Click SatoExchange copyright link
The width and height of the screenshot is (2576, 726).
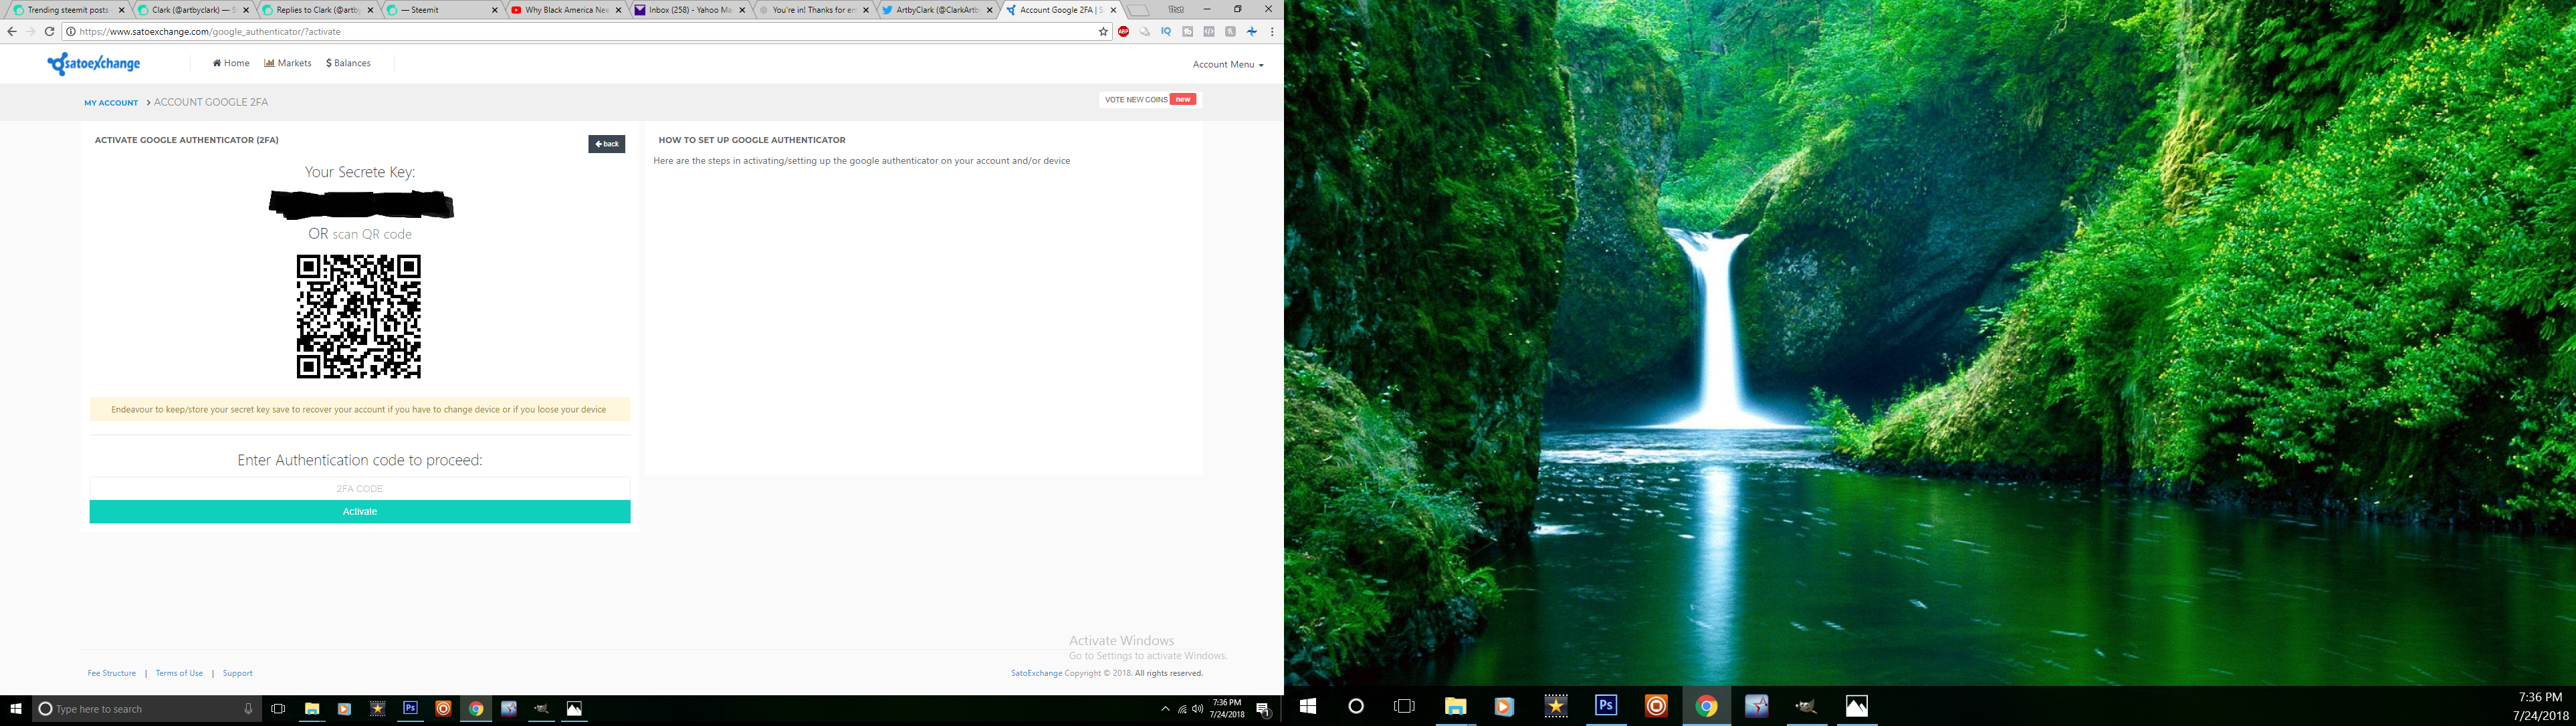1036,673
